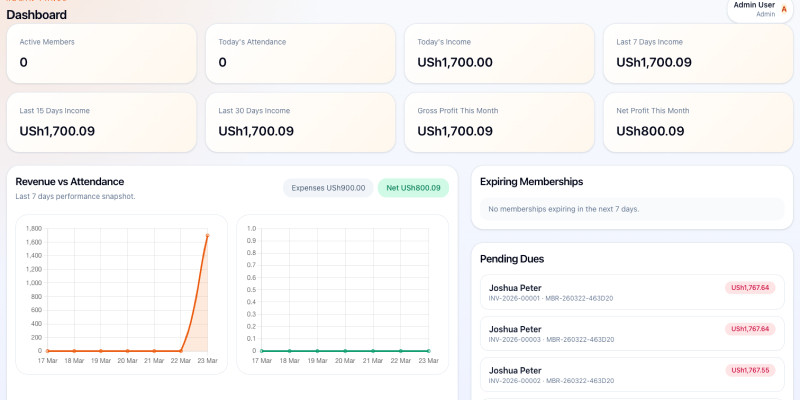Open the Gross Profit This Month card
Image resolution: width=800 pixels, height=400 pixels.
[x=499, y=122]
